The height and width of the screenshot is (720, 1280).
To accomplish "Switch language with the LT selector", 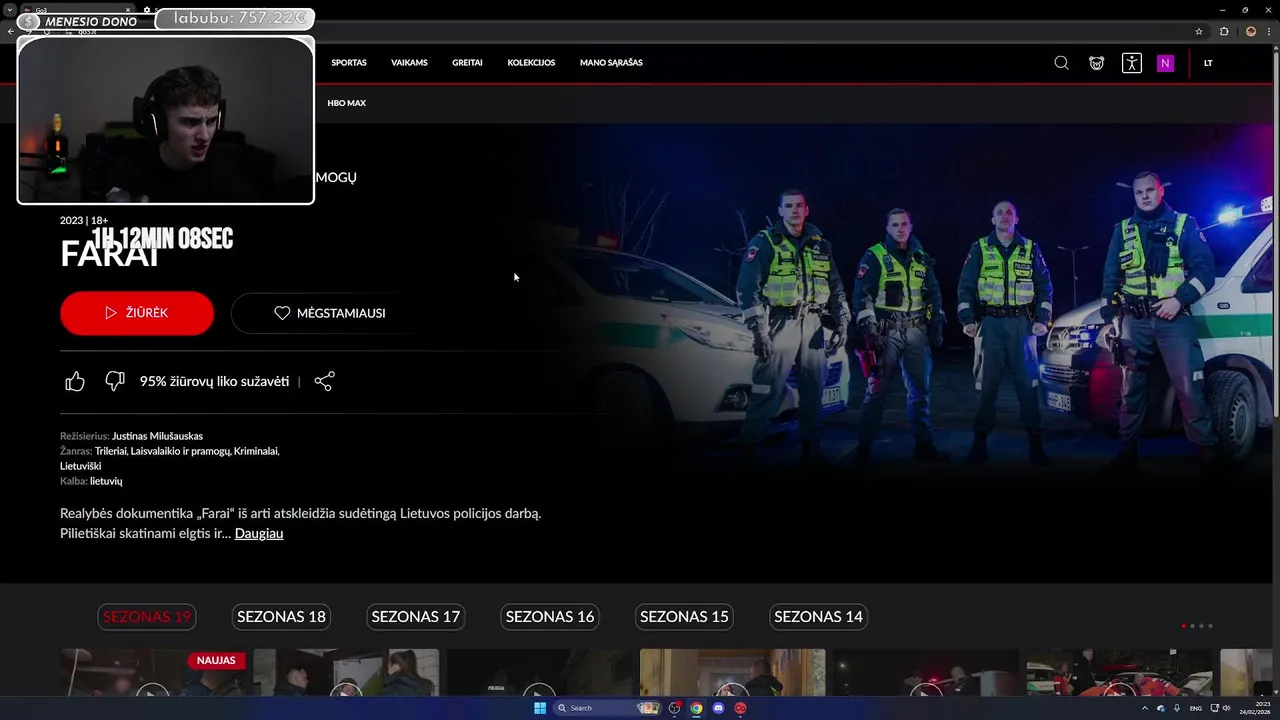I will click(1208, 63).
